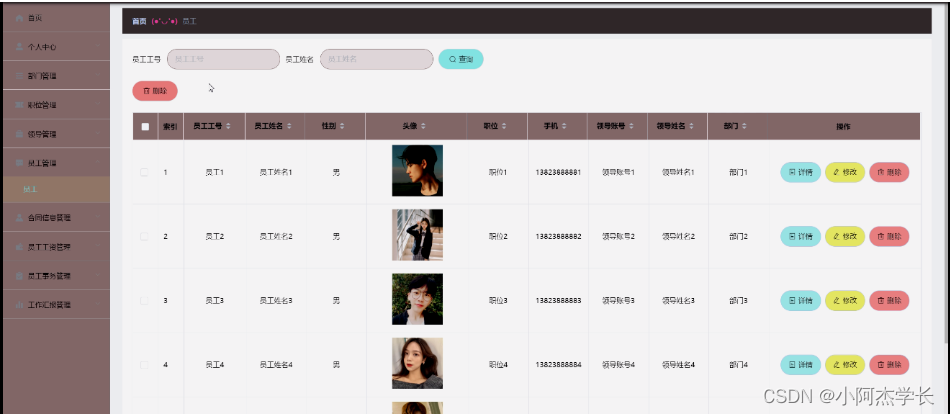The height and width of the screenshot is (415, 950).
Task: Click phone number 13823888883
Action: [559, 300]
